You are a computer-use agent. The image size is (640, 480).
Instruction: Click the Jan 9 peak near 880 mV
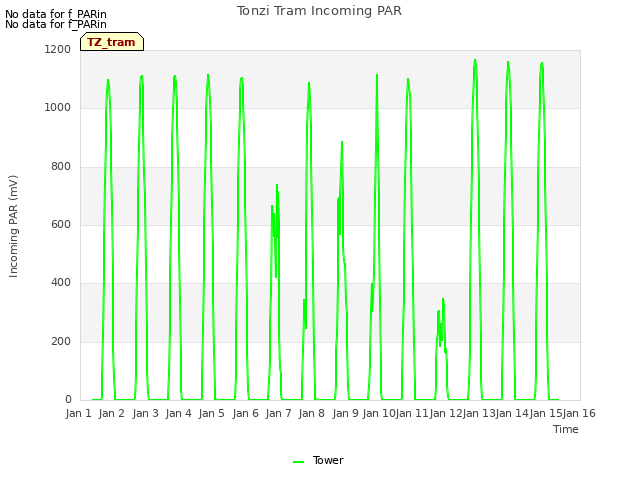coord(342,142)
